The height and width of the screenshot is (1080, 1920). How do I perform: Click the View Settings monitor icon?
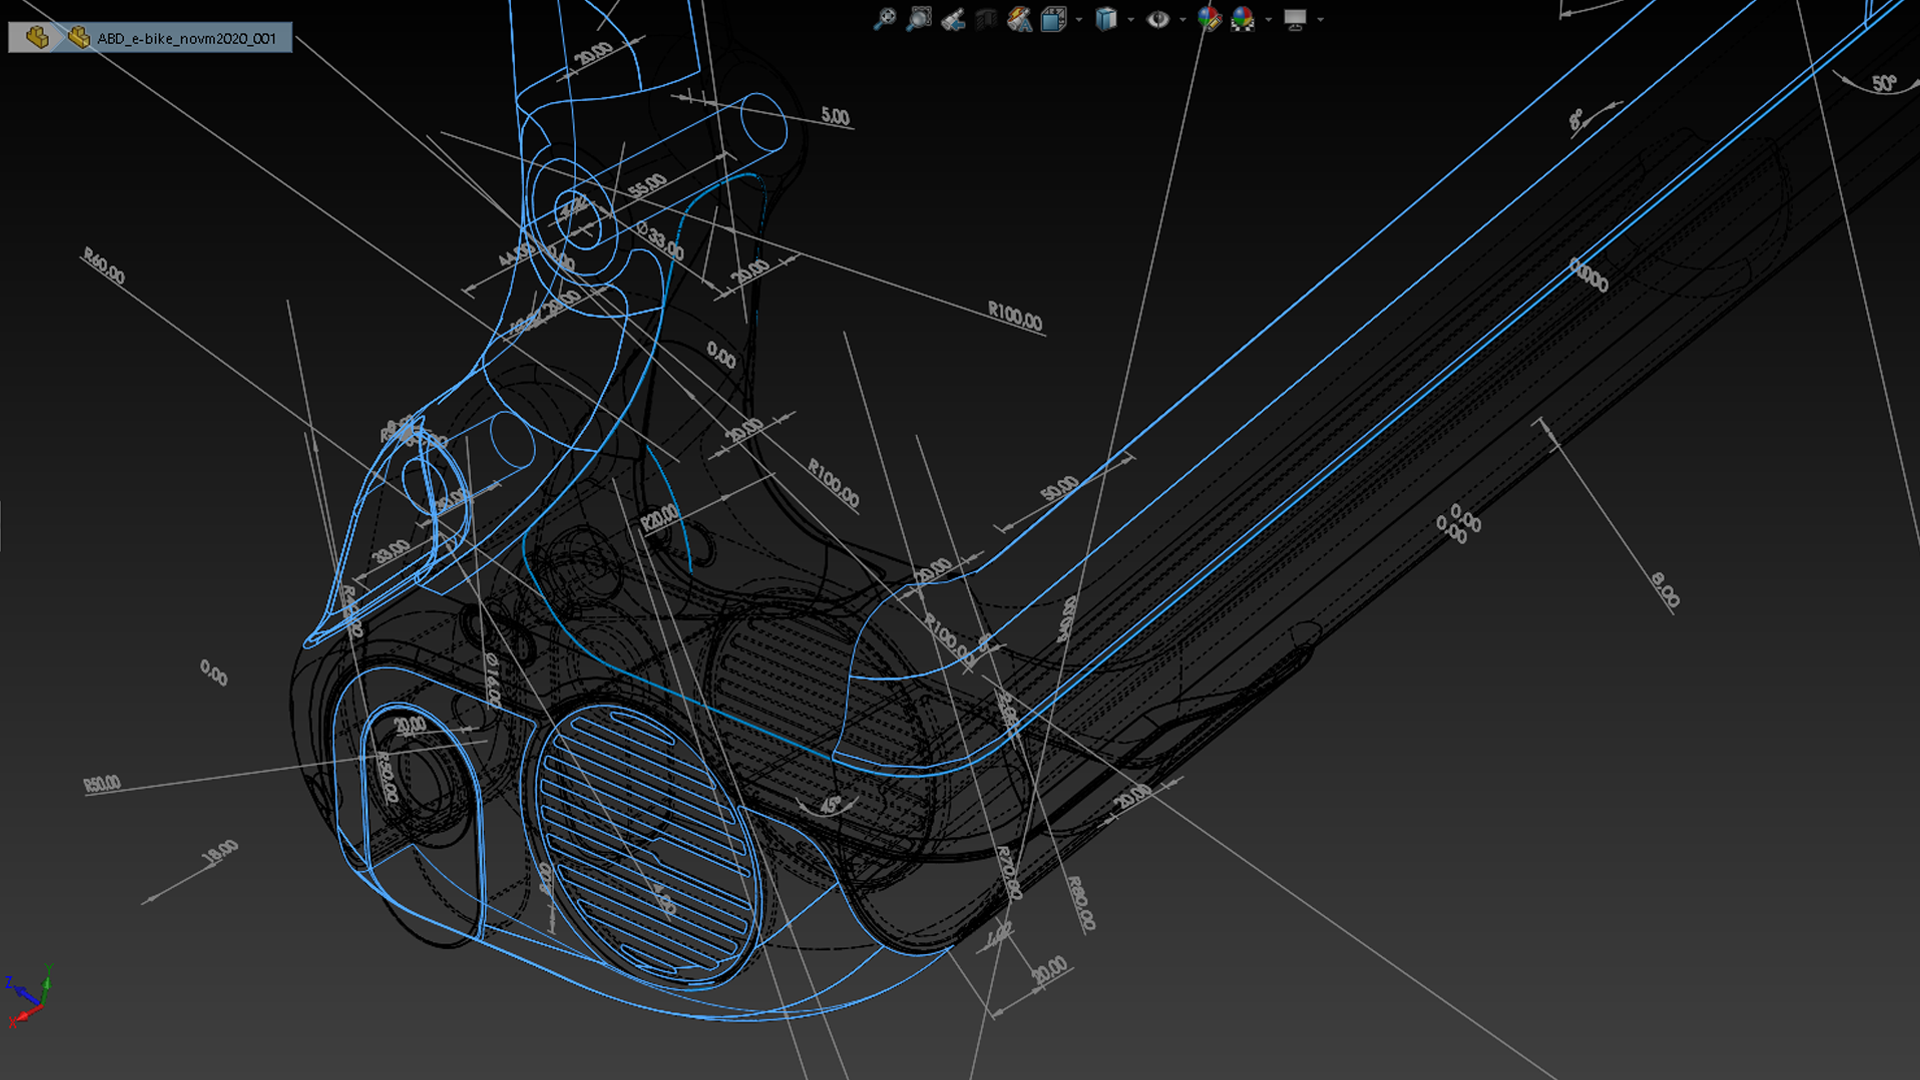pyautogui.click(x=1295, y=19)
